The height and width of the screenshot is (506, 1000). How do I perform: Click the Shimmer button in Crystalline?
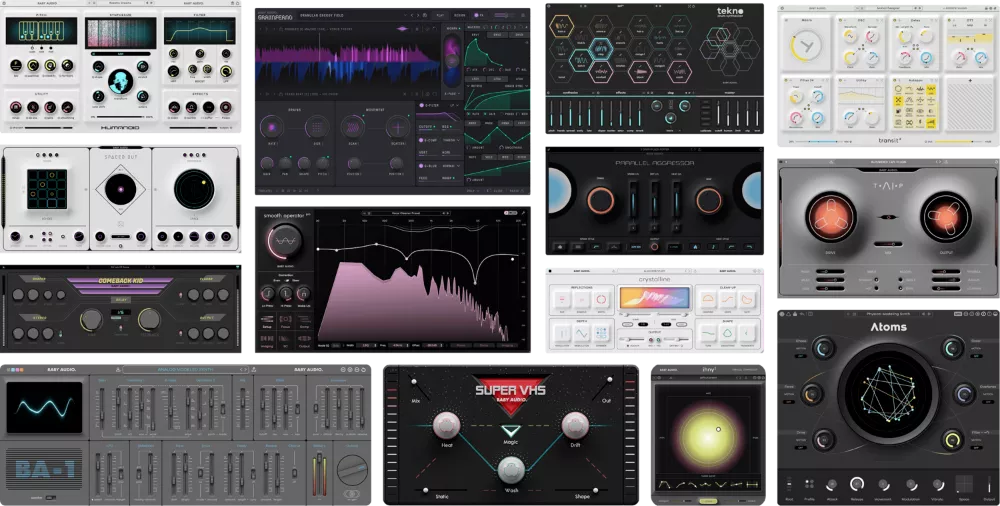(x=601, y=334)
